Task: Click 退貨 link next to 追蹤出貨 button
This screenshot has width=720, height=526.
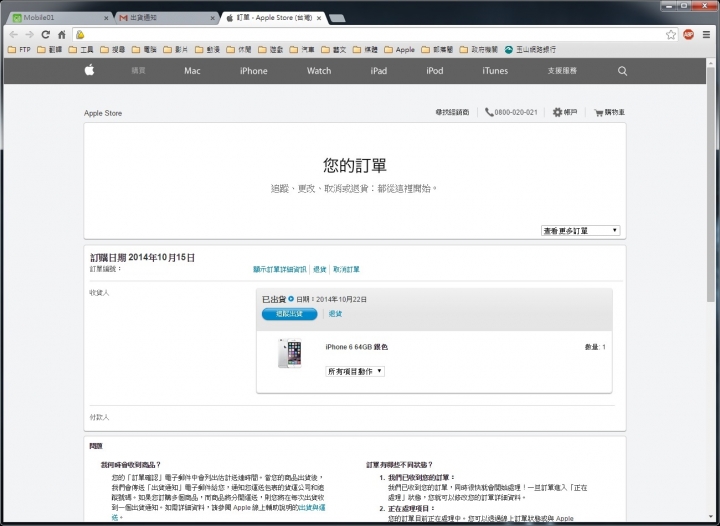Action: [x=336, y=314]
